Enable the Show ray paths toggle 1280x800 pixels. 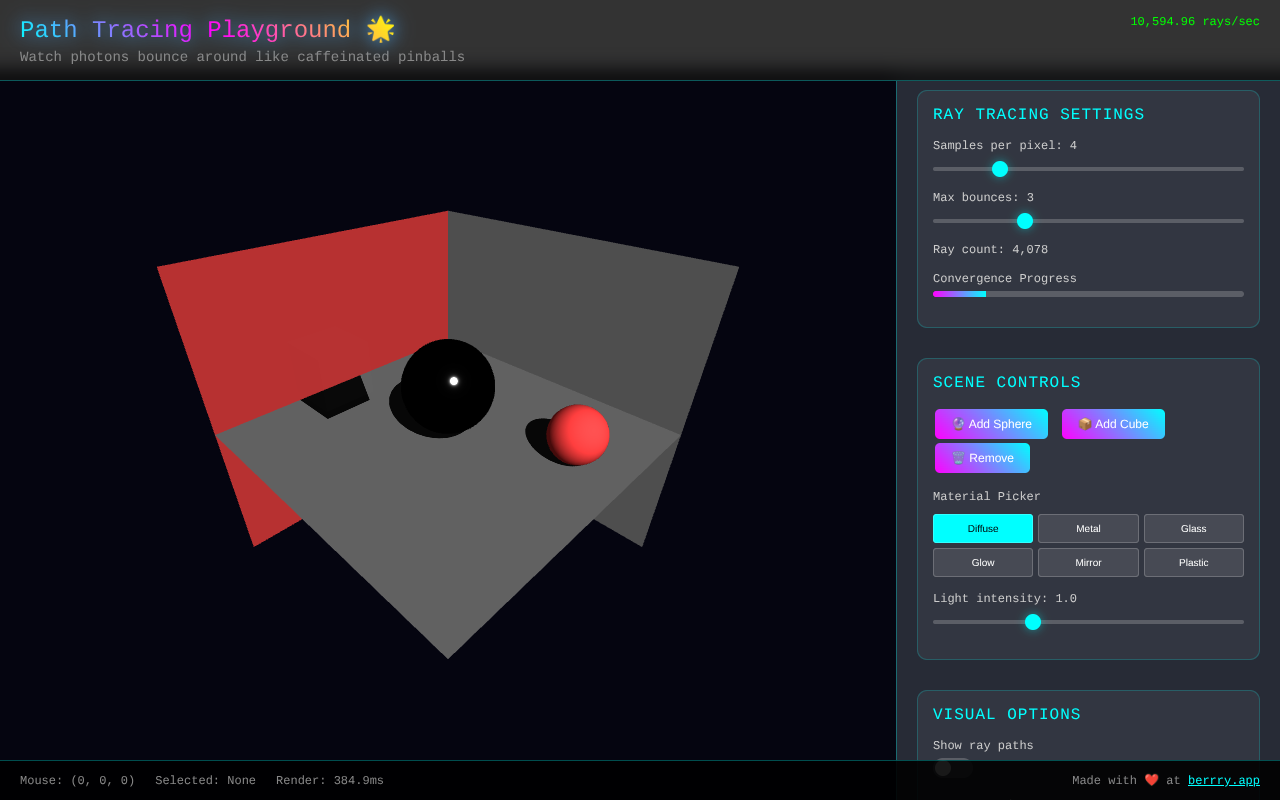952,766
